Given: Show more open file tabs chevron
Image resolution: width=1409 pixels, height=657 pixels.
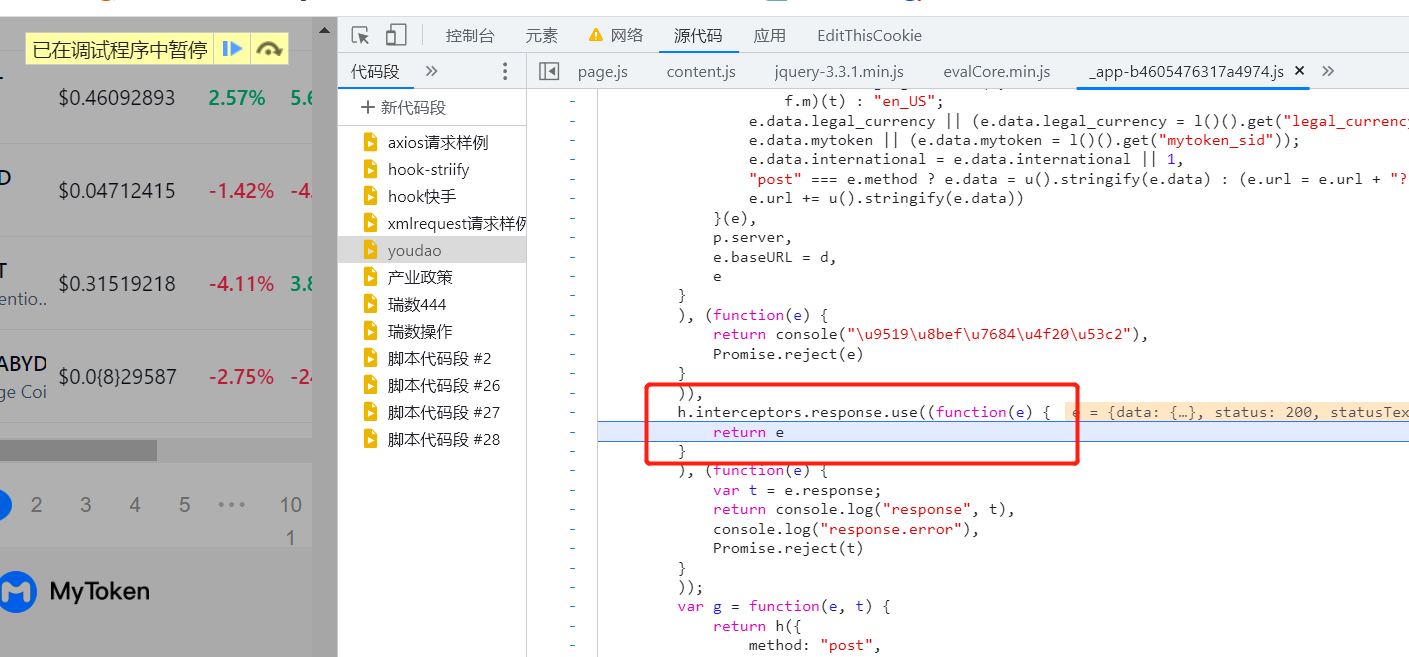Looking at the screenshot, I should [x=1328, y=71].
